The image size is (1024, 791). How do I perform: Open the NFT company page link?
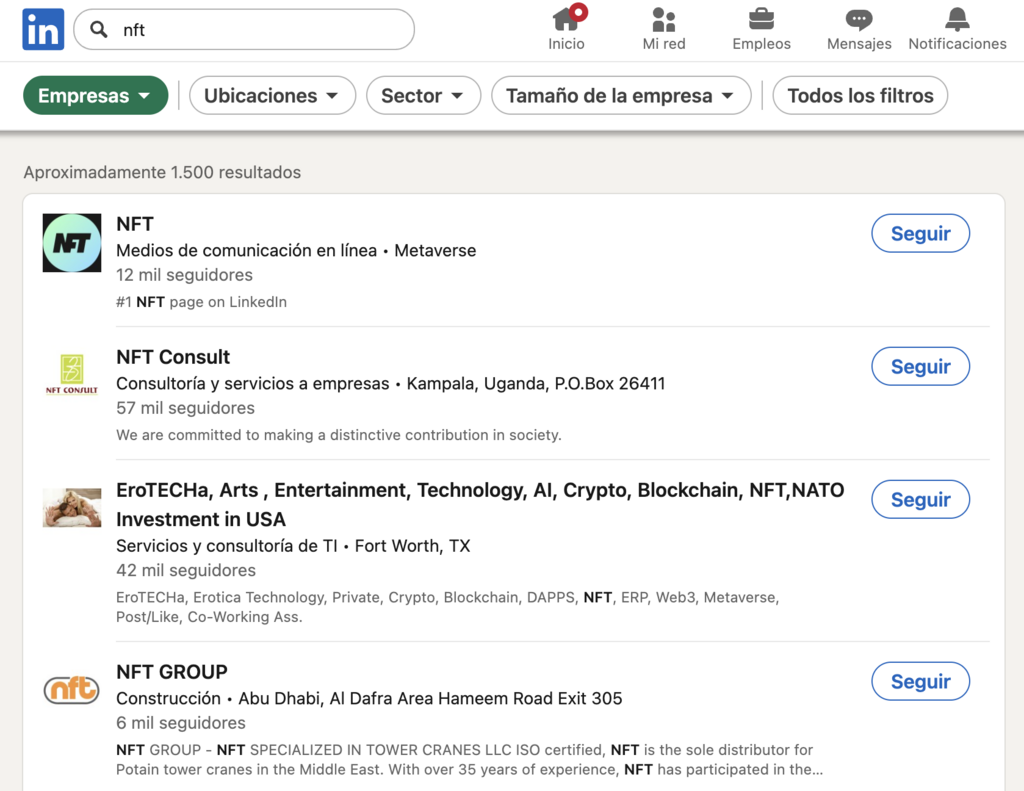[x=134, y=224]
